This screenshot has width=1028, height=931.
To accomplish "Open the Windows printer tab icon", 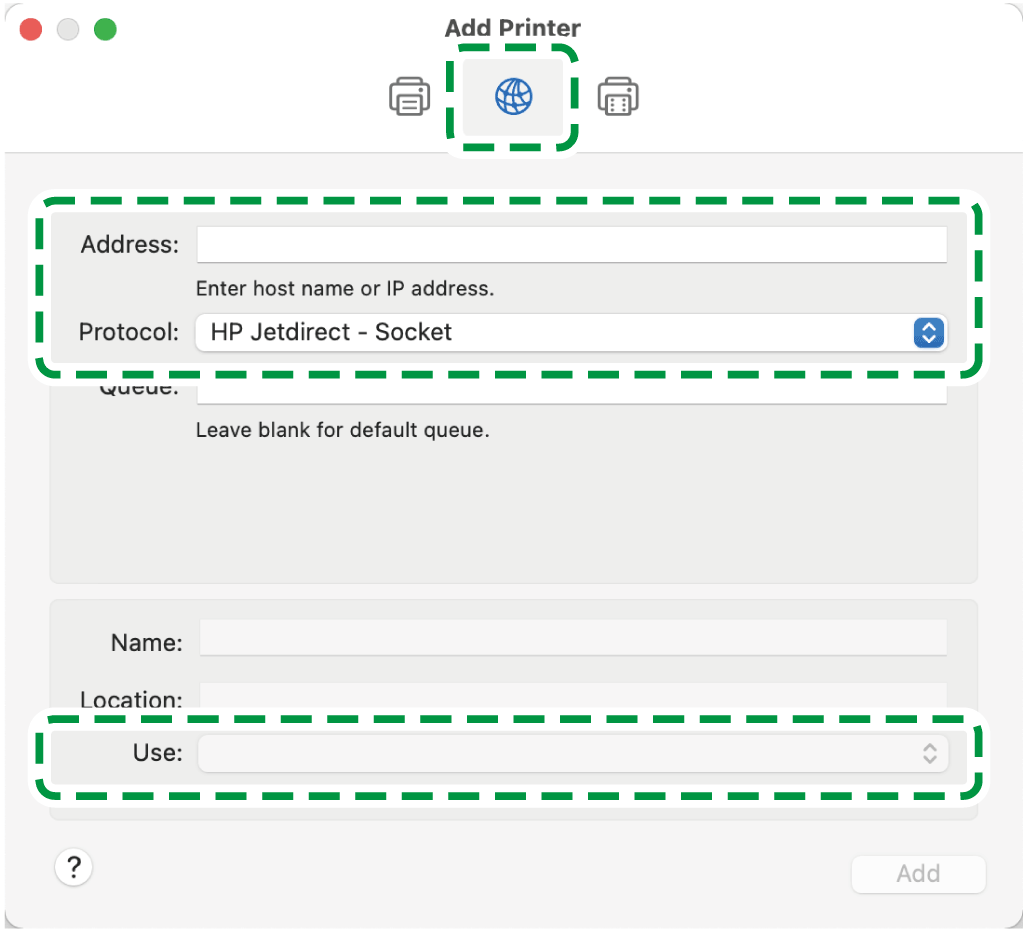I will [x=618, y=97].
